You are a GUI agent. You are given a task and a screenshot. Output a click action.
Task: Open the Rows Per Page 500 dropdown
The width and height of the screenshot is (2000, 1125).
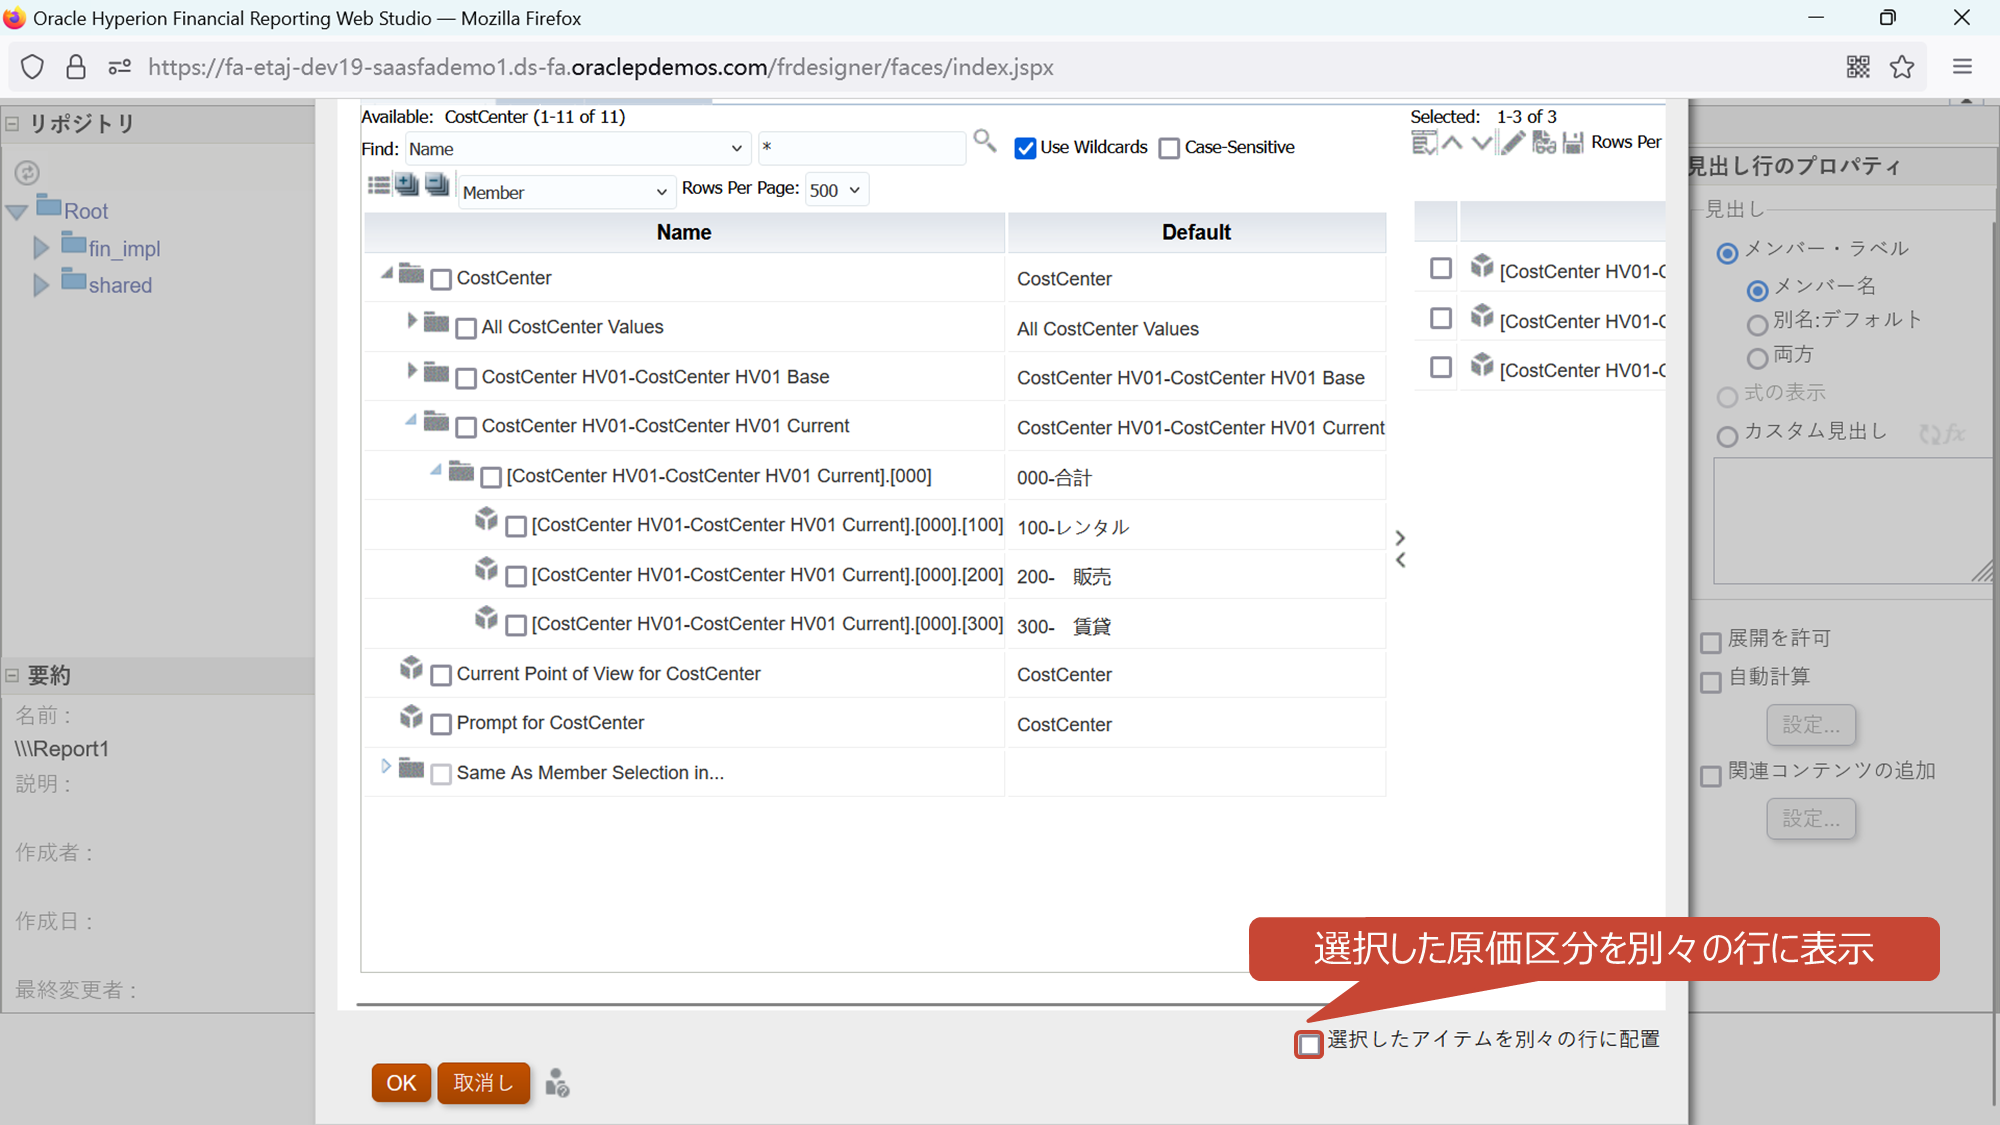[x=836, y=190]
